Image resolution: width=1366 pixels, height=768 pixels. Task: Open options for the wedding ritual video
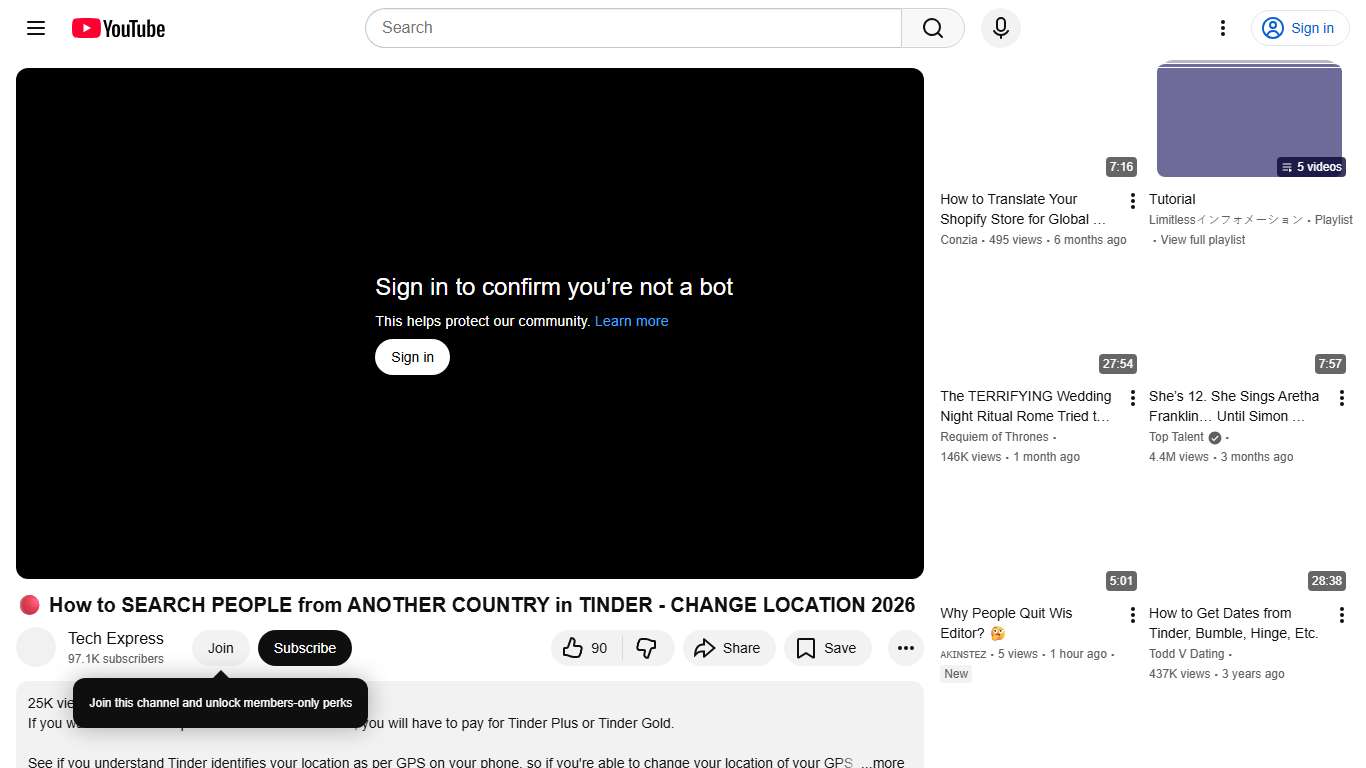tap(1131, 397)
